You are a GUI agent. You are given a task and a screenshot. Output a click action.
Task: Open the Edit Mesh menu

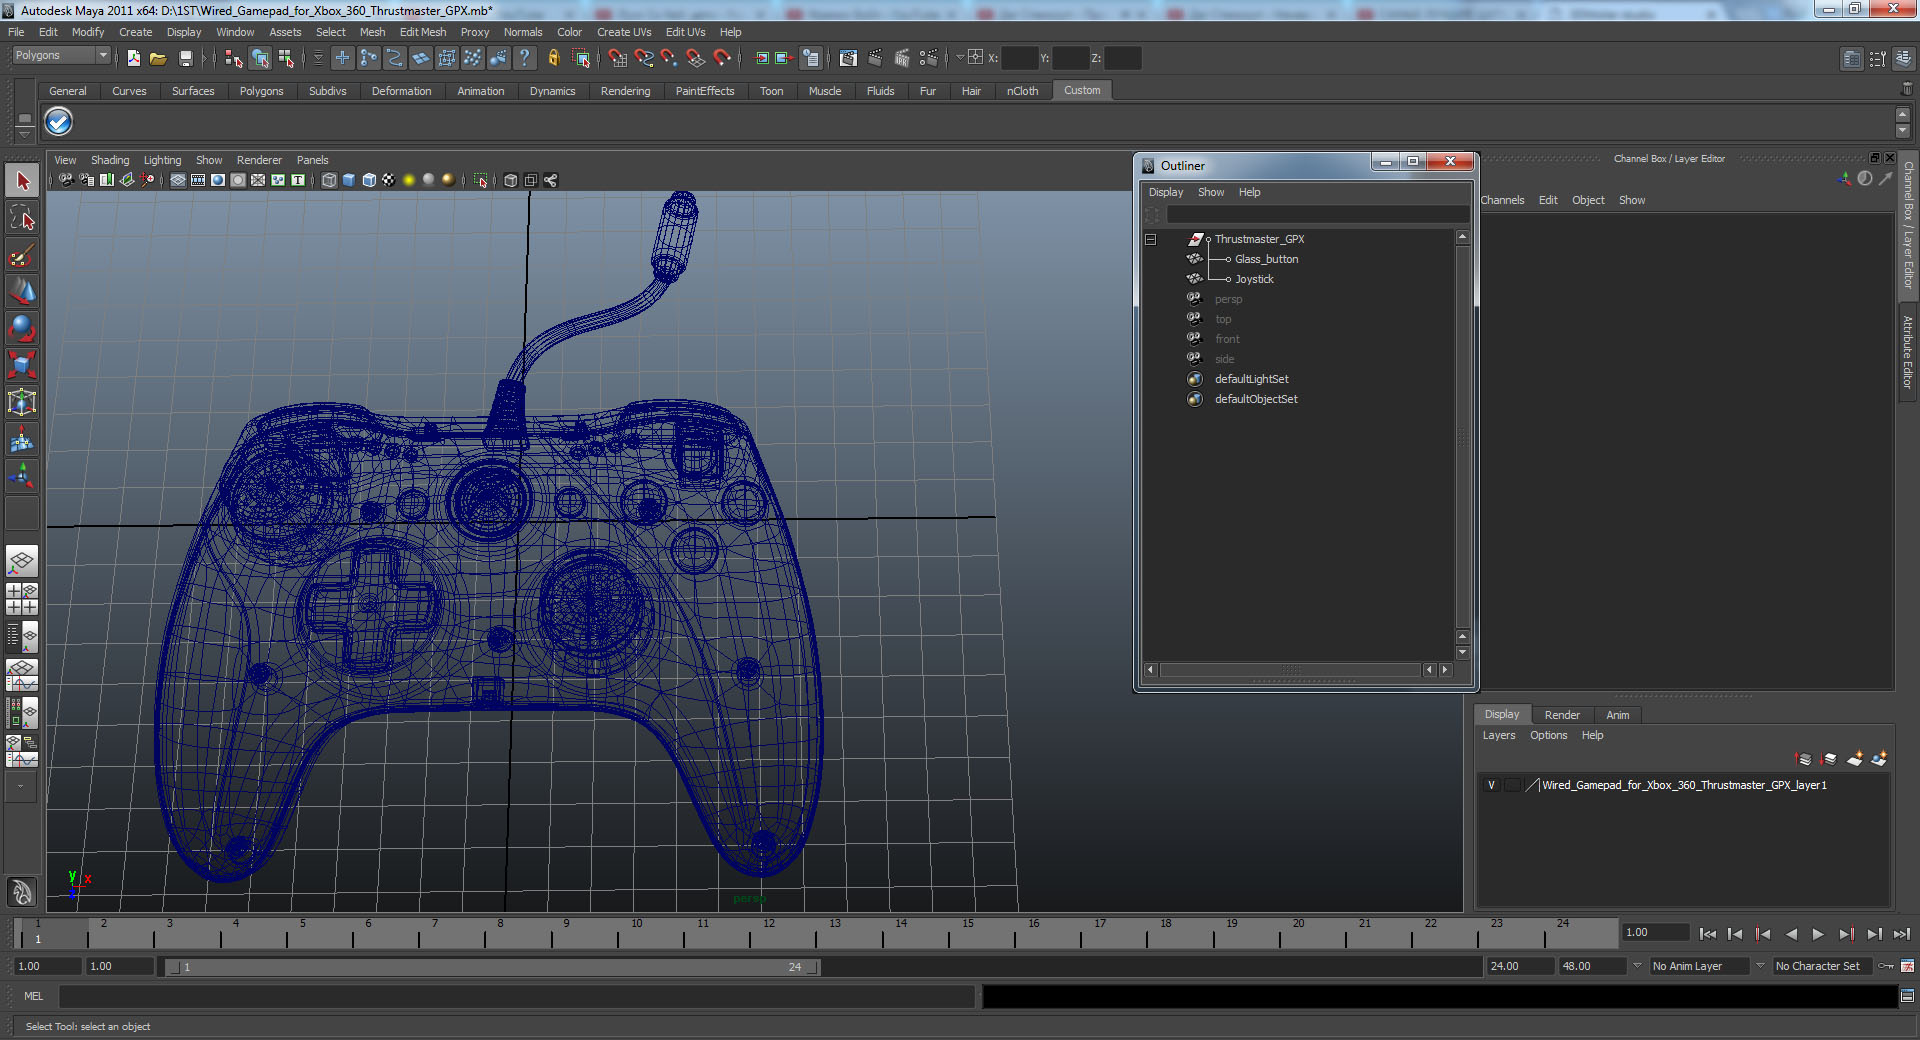[x=423, y=32]
